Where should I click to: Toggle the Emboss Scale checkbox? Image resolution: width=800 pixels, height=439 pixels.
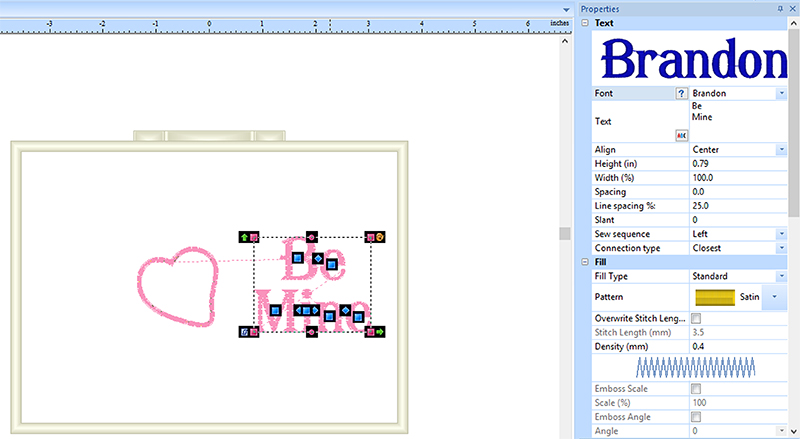[696, 388]
